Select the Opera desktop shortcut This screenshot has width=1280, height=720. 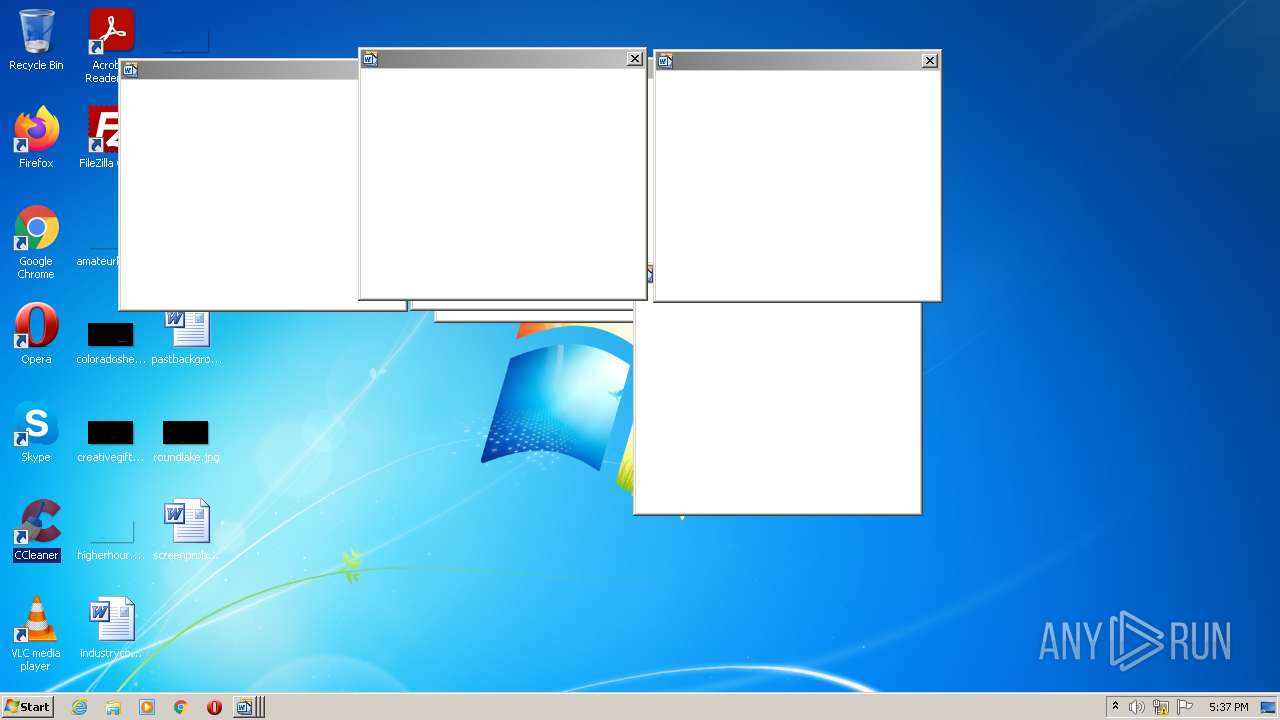coord(36,334)
